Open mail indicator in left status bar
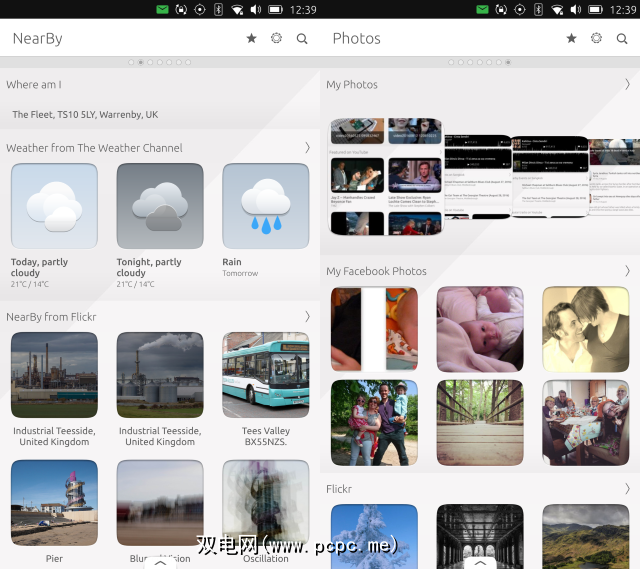640x569 pixels. (x=162, y=9)
